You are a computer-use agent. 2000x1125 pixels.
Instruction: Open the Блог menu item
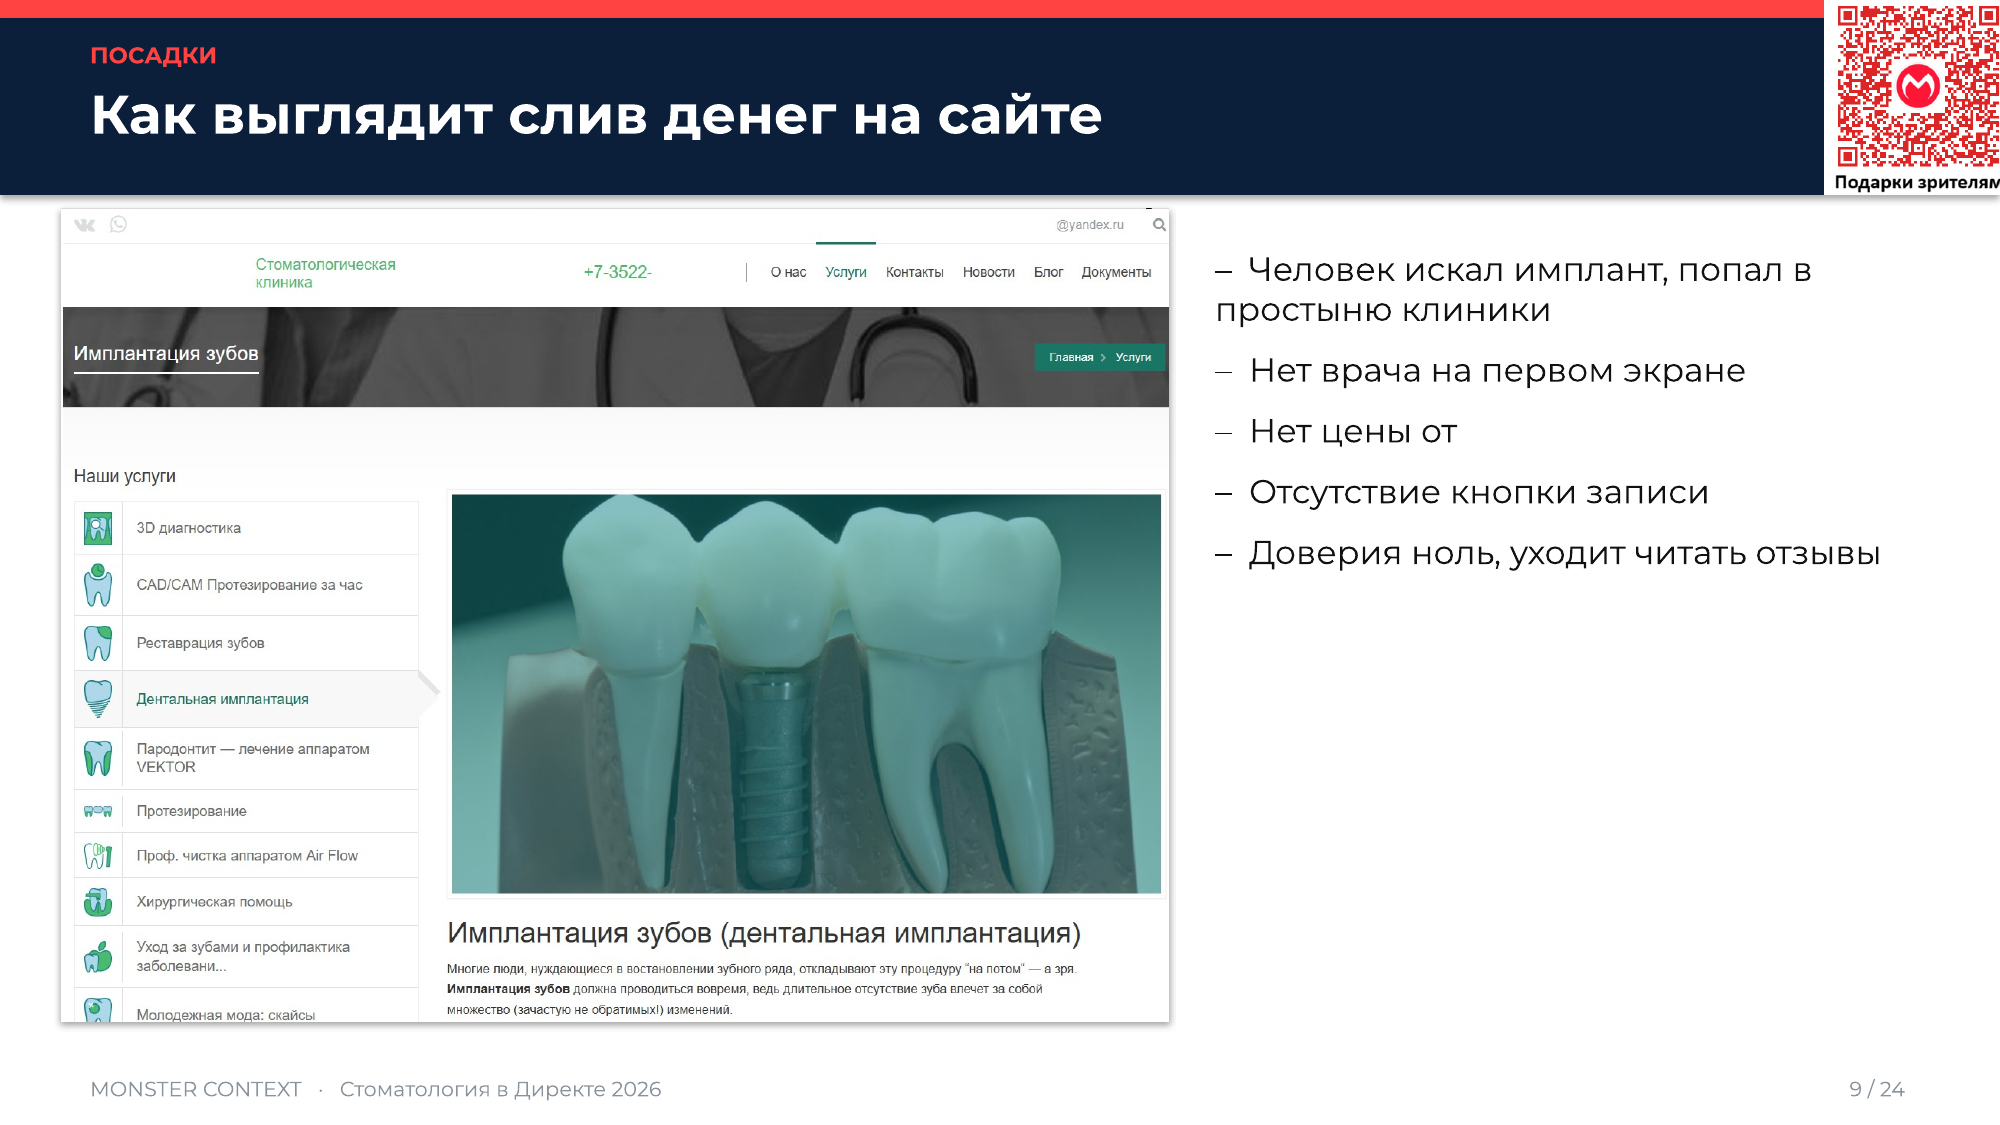pyautogui.click(x=1048, y=272)
